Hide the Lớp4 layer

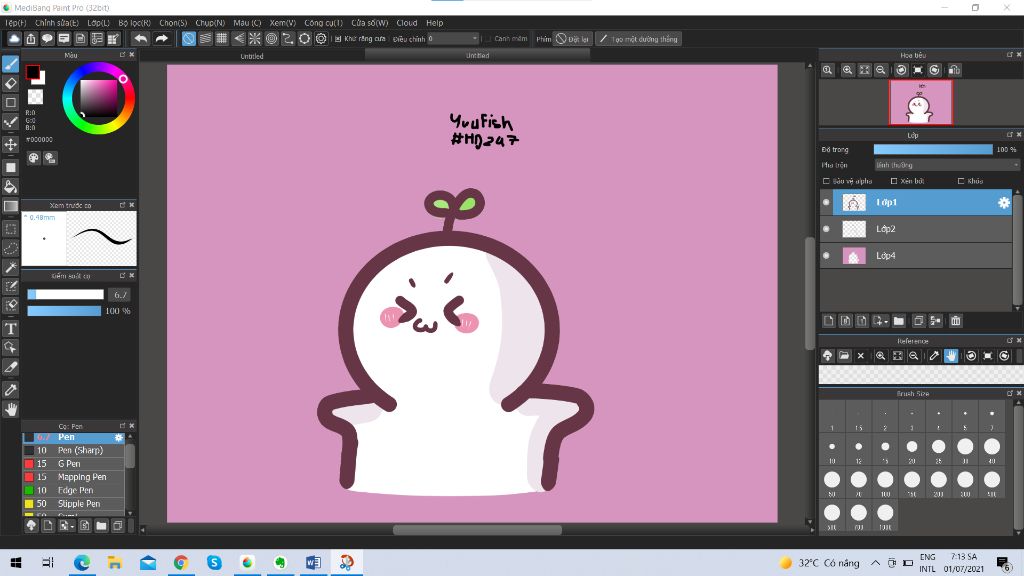click(x=826, y=255)
